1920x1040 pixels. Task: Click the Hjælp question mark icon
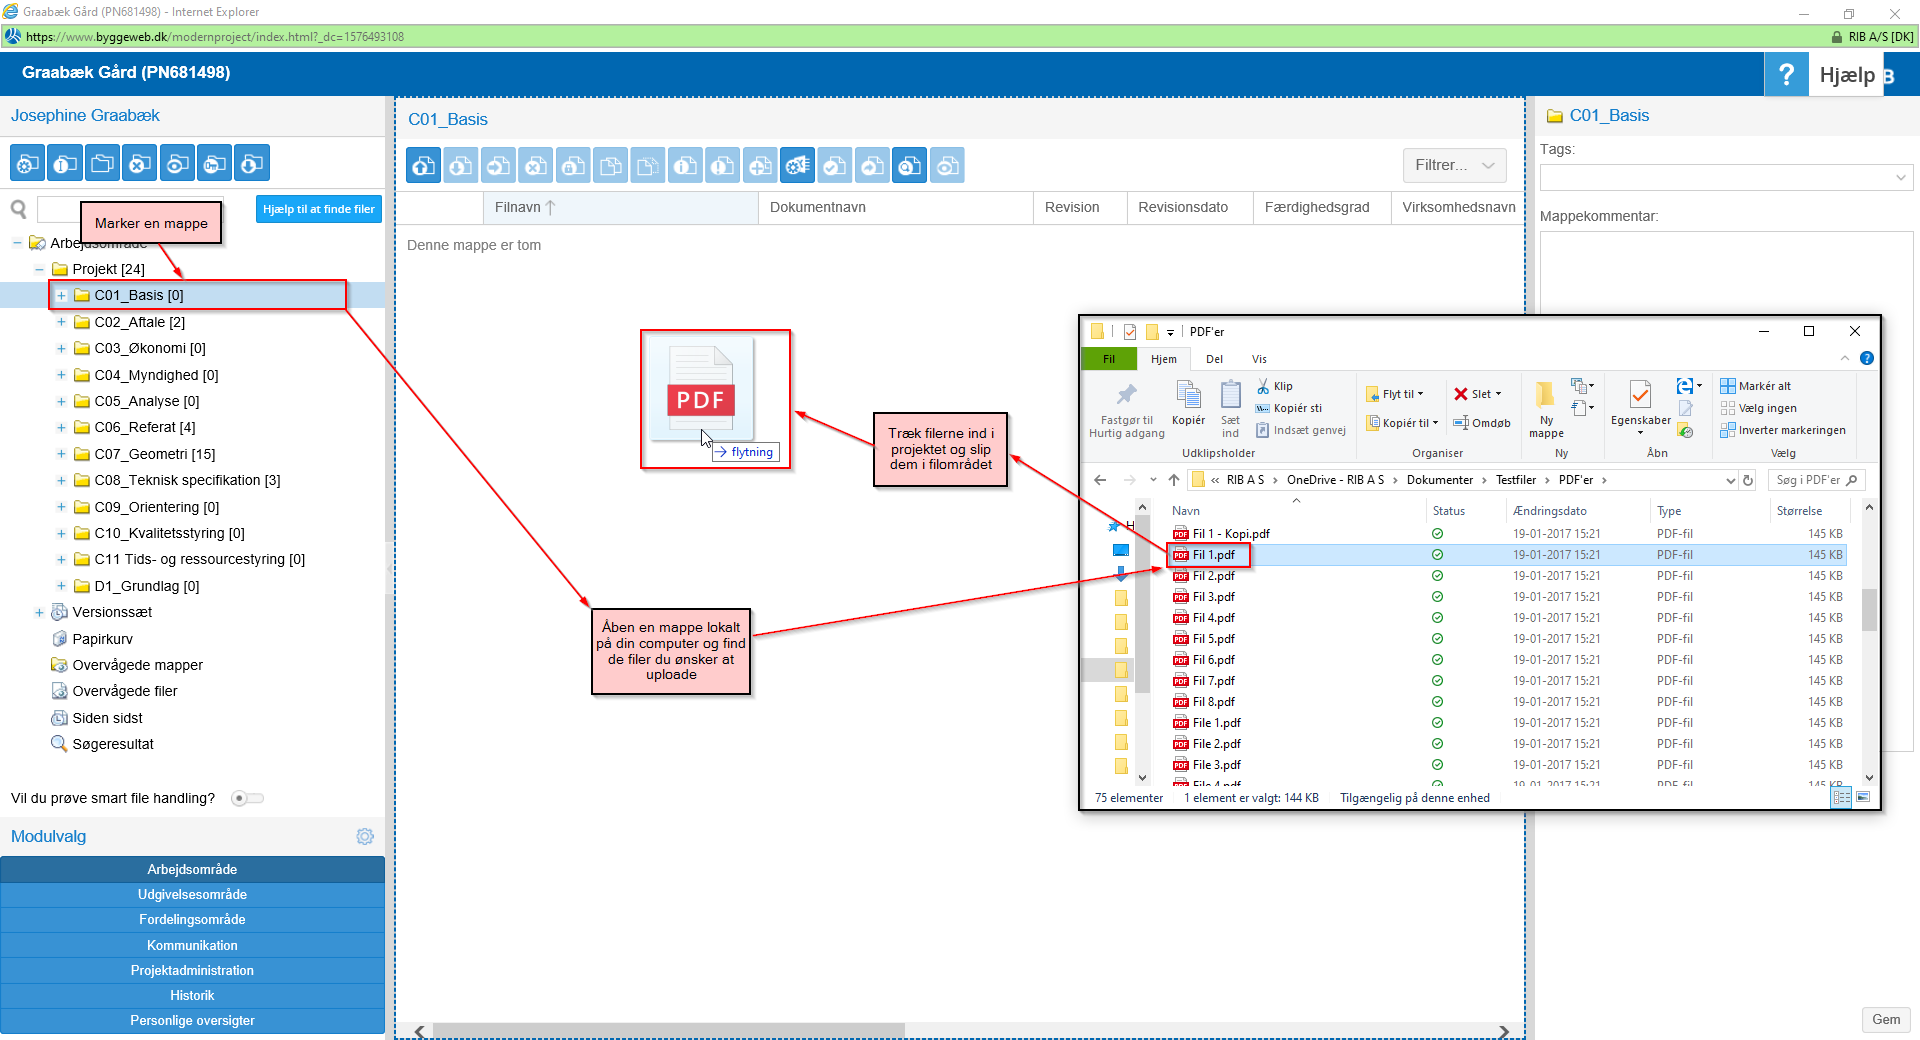[1786, 75]
